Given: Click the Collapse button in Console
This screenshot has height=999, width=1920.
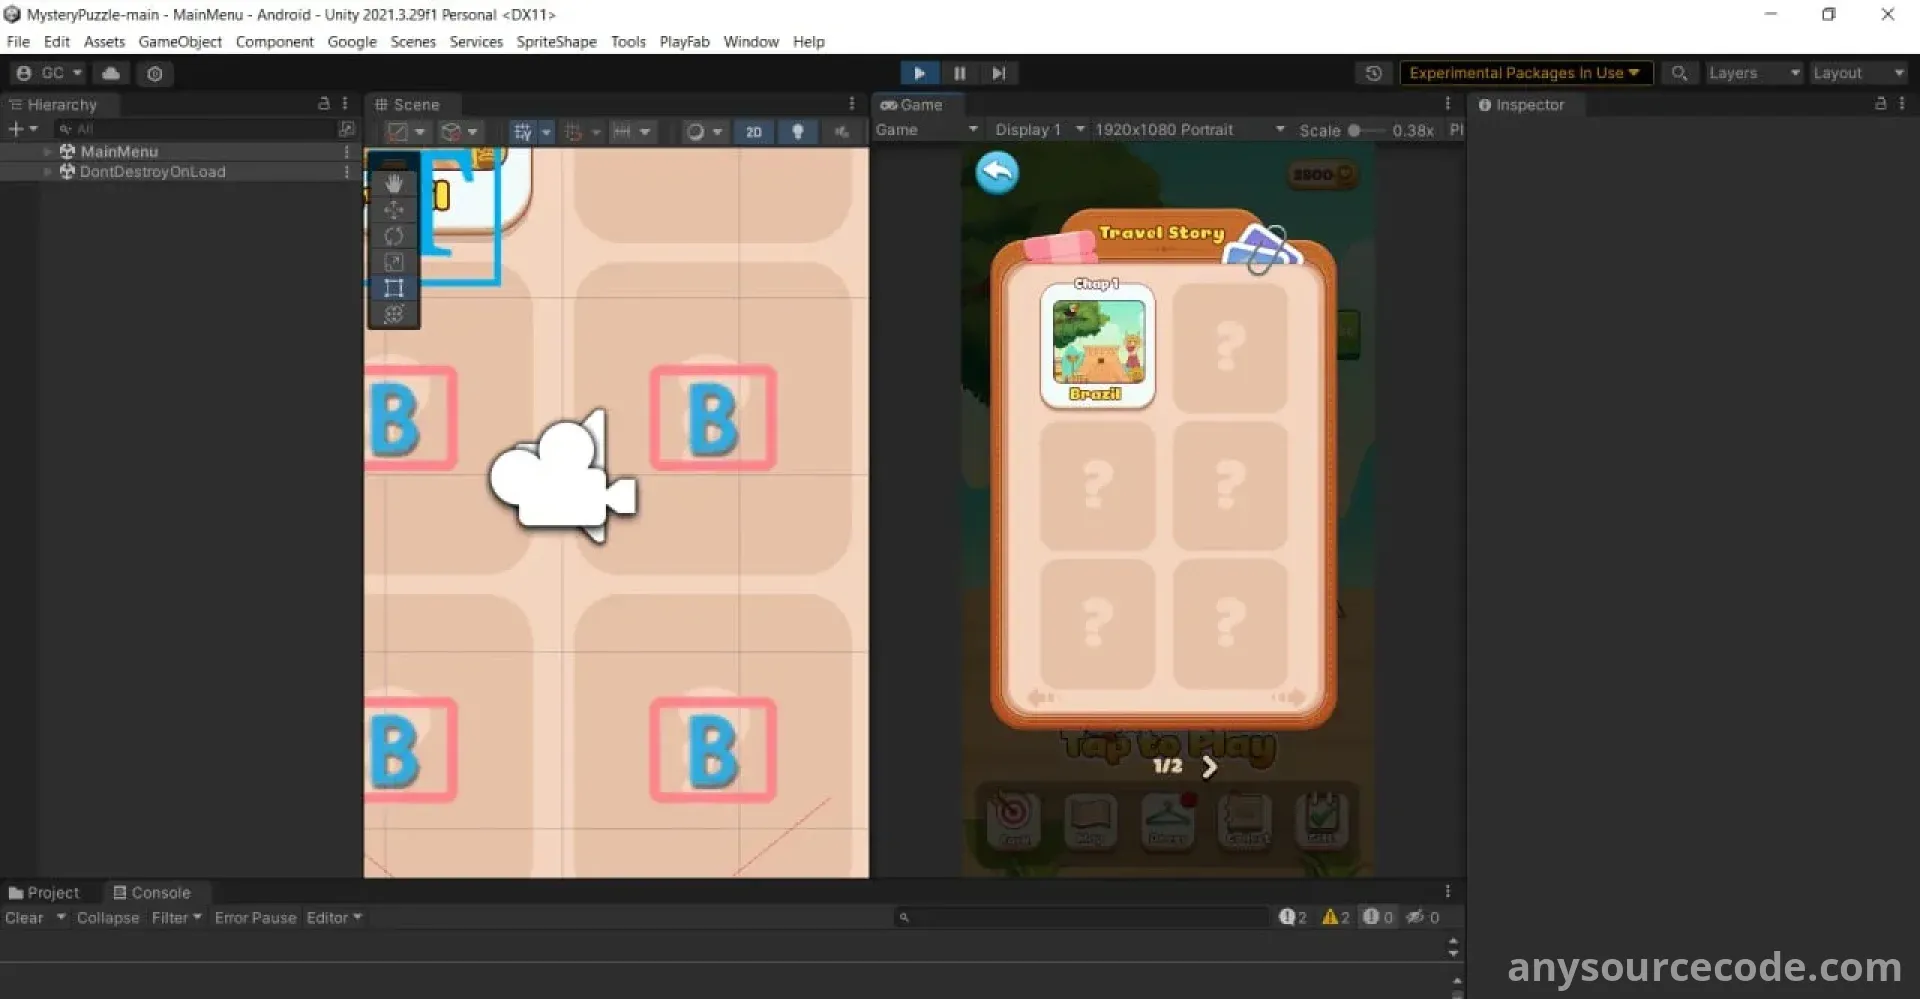Looking at the screenshot, I should coord(108,918).
